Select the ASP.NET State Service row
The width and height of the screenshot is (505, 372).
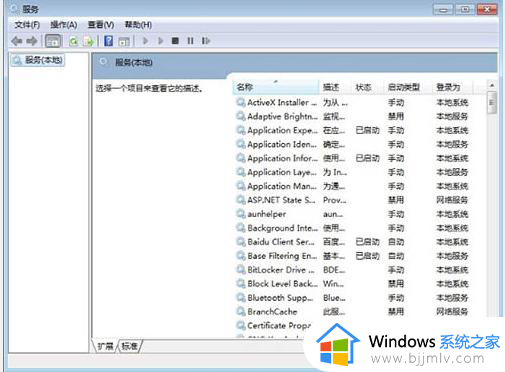tap(352, 200)
